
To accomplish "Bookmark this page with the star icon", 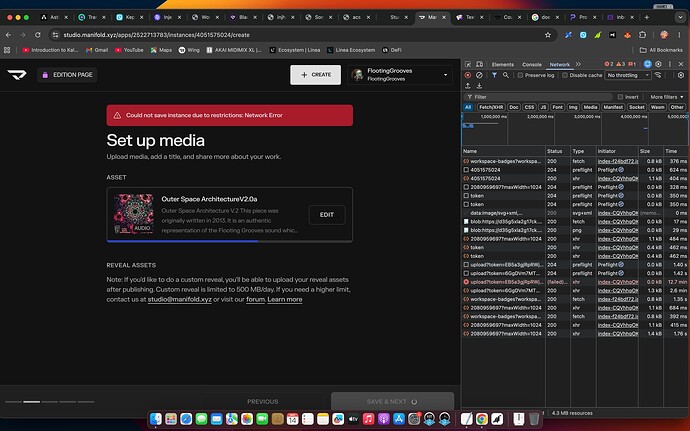I will [x=547, y=35].
